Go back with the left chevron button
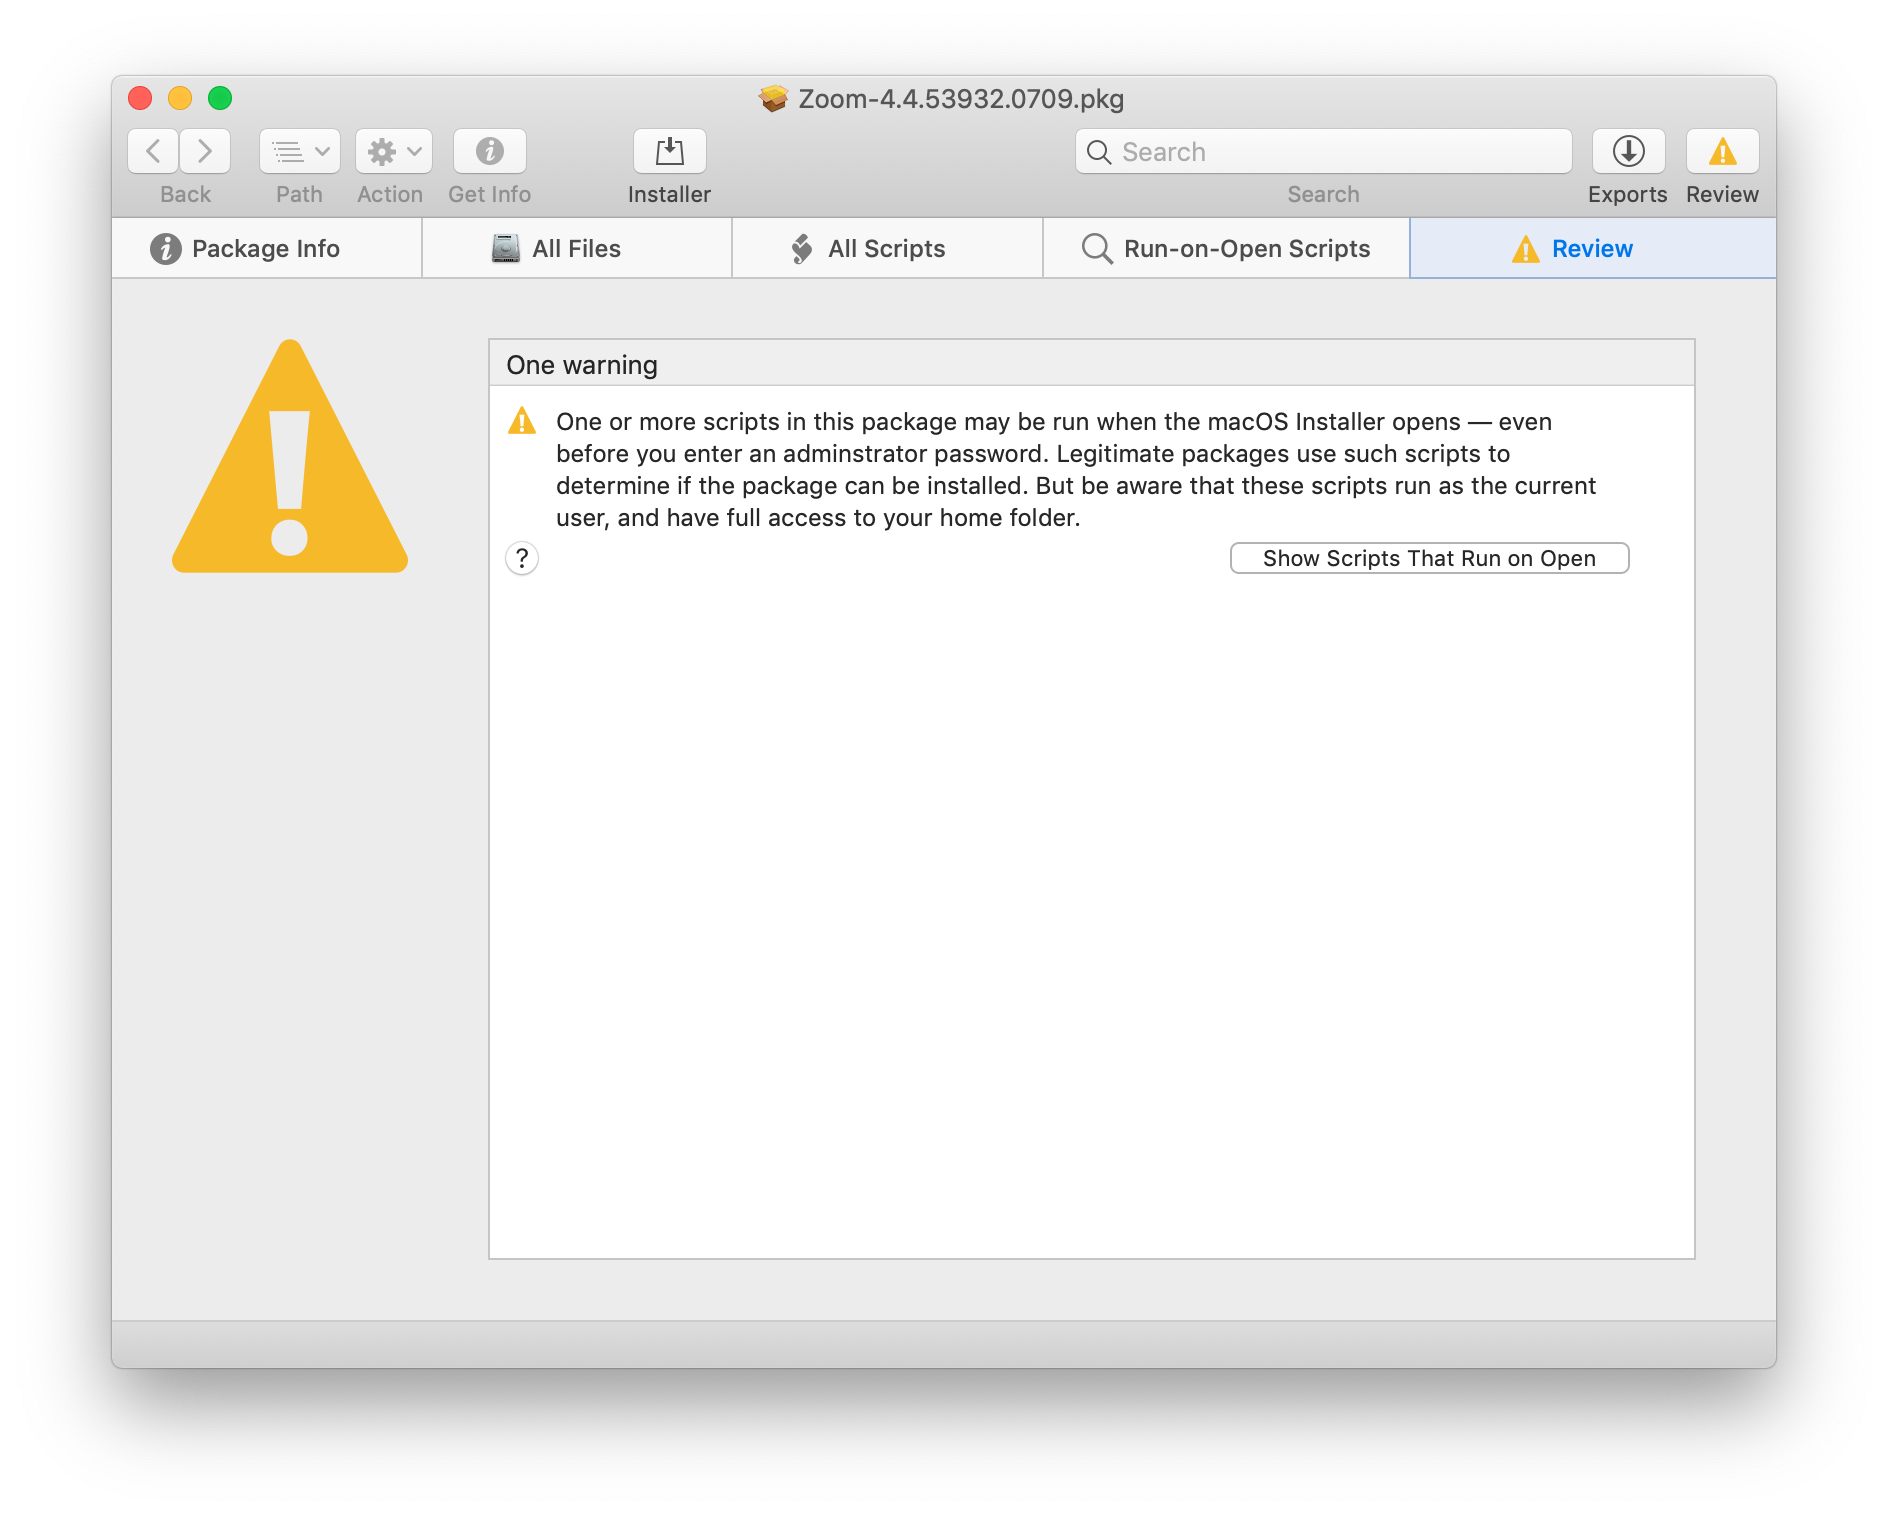 point(153,151)
